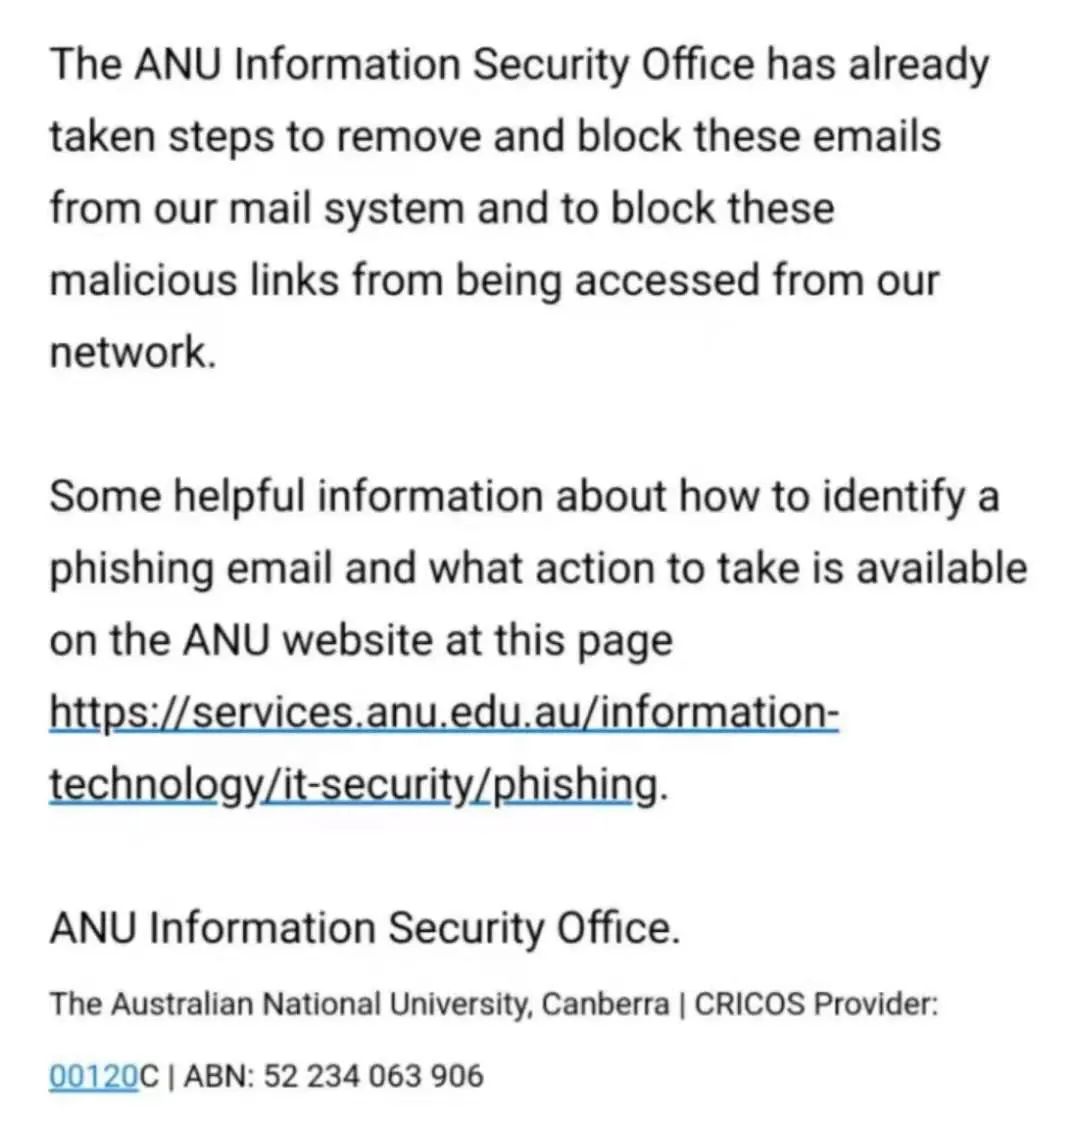
Task: Click the words "how to identify a"
Action: click(839, 498)
